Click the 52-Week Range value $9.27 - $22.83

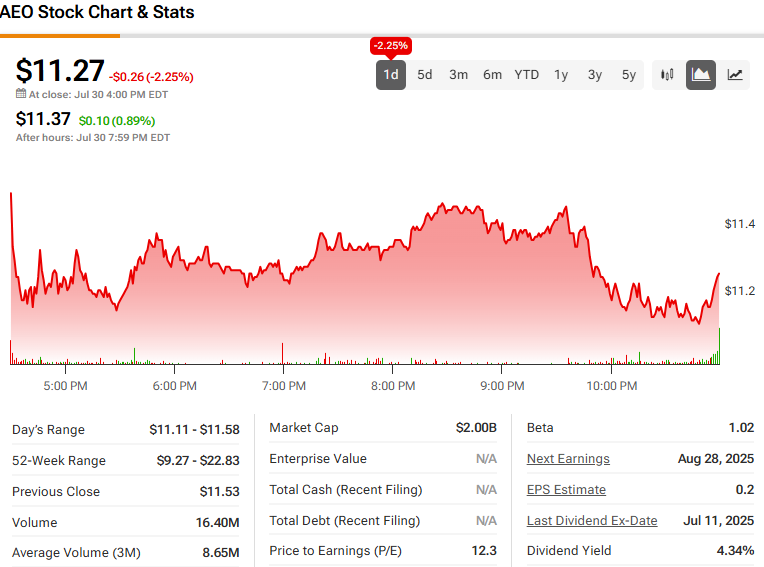pyautogui.click(x=198, y=460)
